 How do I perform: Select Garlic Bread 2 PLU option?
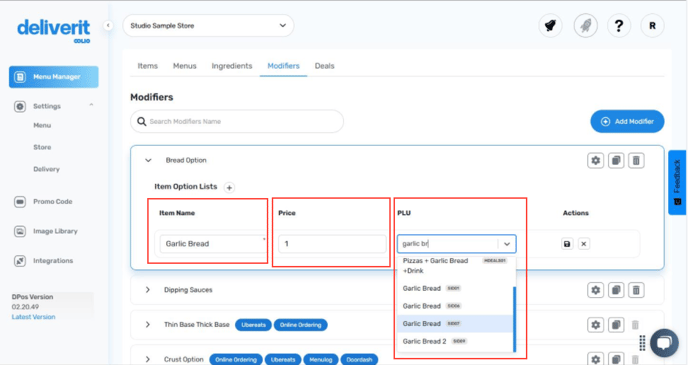tap(455, 341)
